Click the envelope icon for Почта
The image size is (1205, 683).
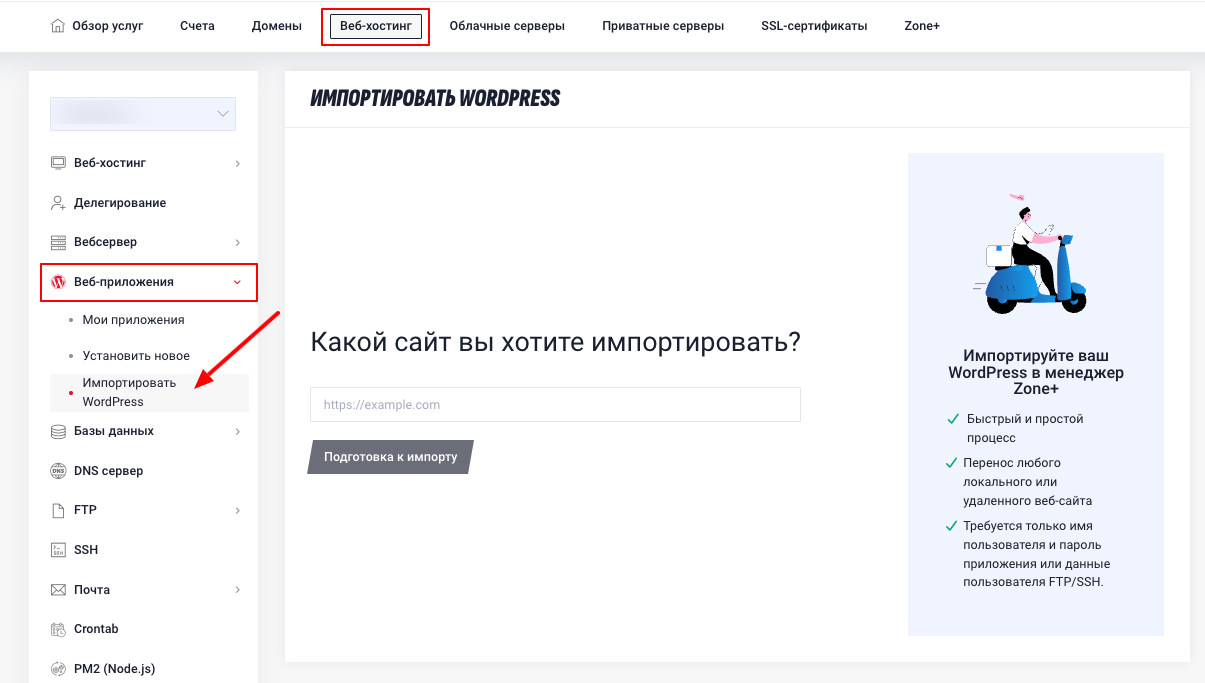click(x=58, y=590)
